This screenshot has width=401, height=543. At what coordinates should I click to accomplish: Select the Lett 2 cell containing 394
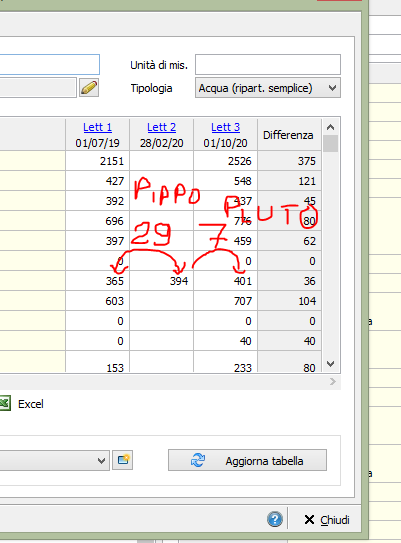(x=162, y=281)
